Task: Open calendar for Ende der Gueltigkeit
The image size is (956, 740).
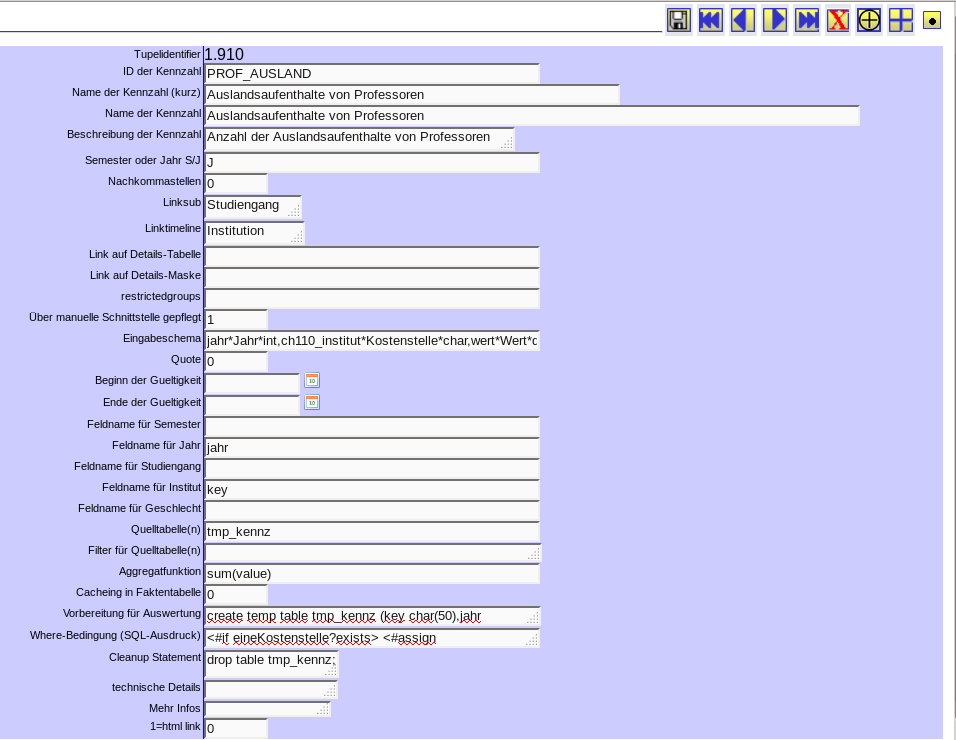Action: (x=312, y=402)
